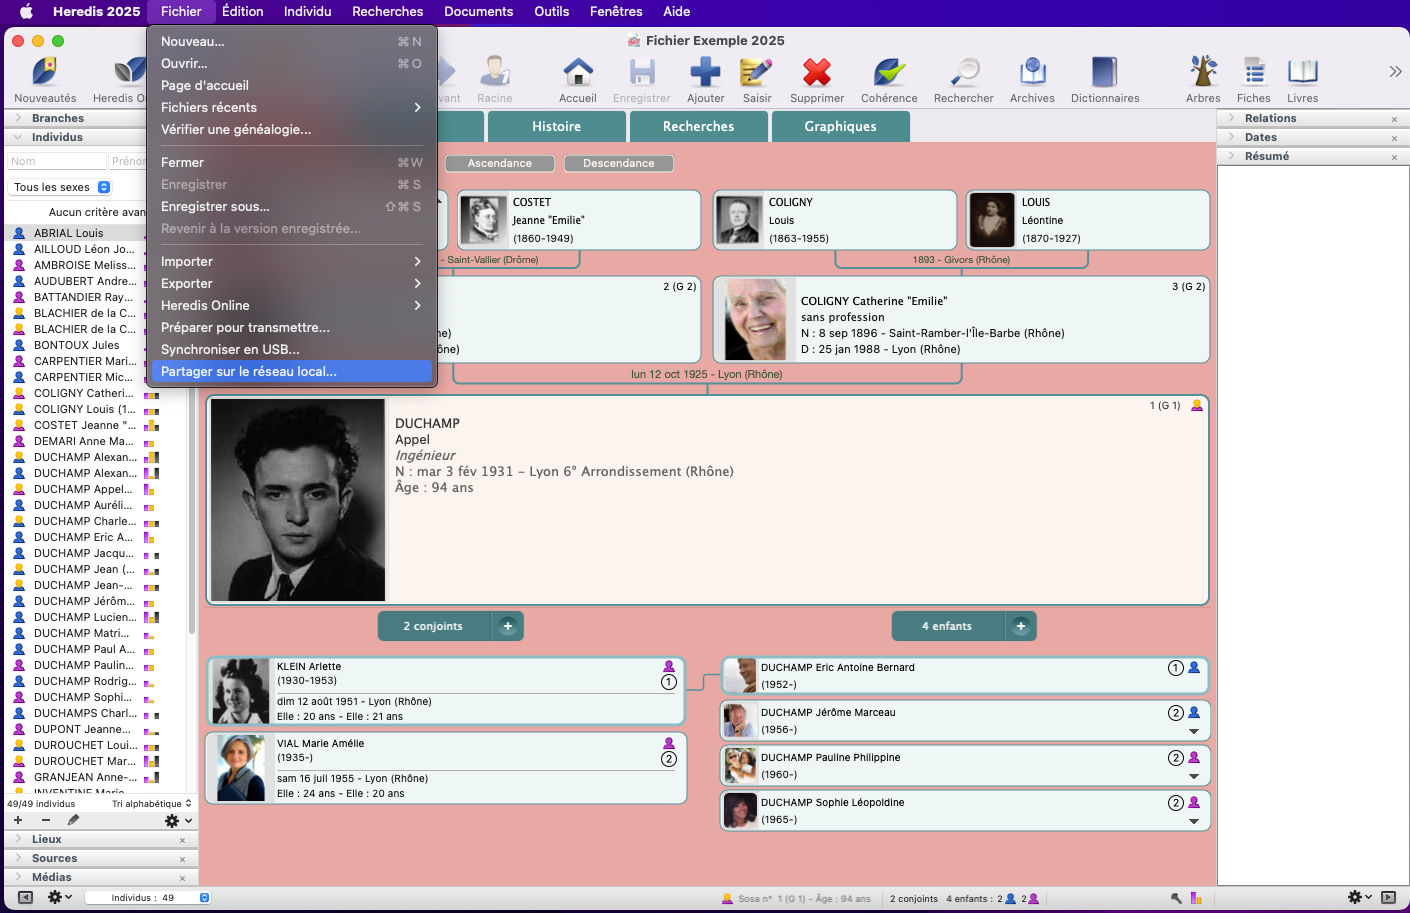Click the Arbres tree icon
Viewport: 1410px width, 913px height.
(1202, 73)
